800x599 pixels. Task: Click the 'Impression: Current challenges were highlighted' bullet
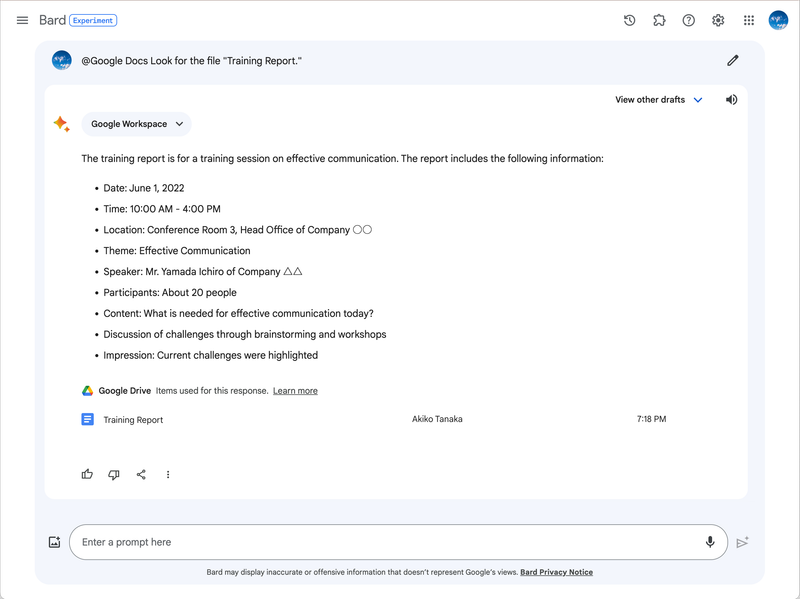[x=211, y=356]
